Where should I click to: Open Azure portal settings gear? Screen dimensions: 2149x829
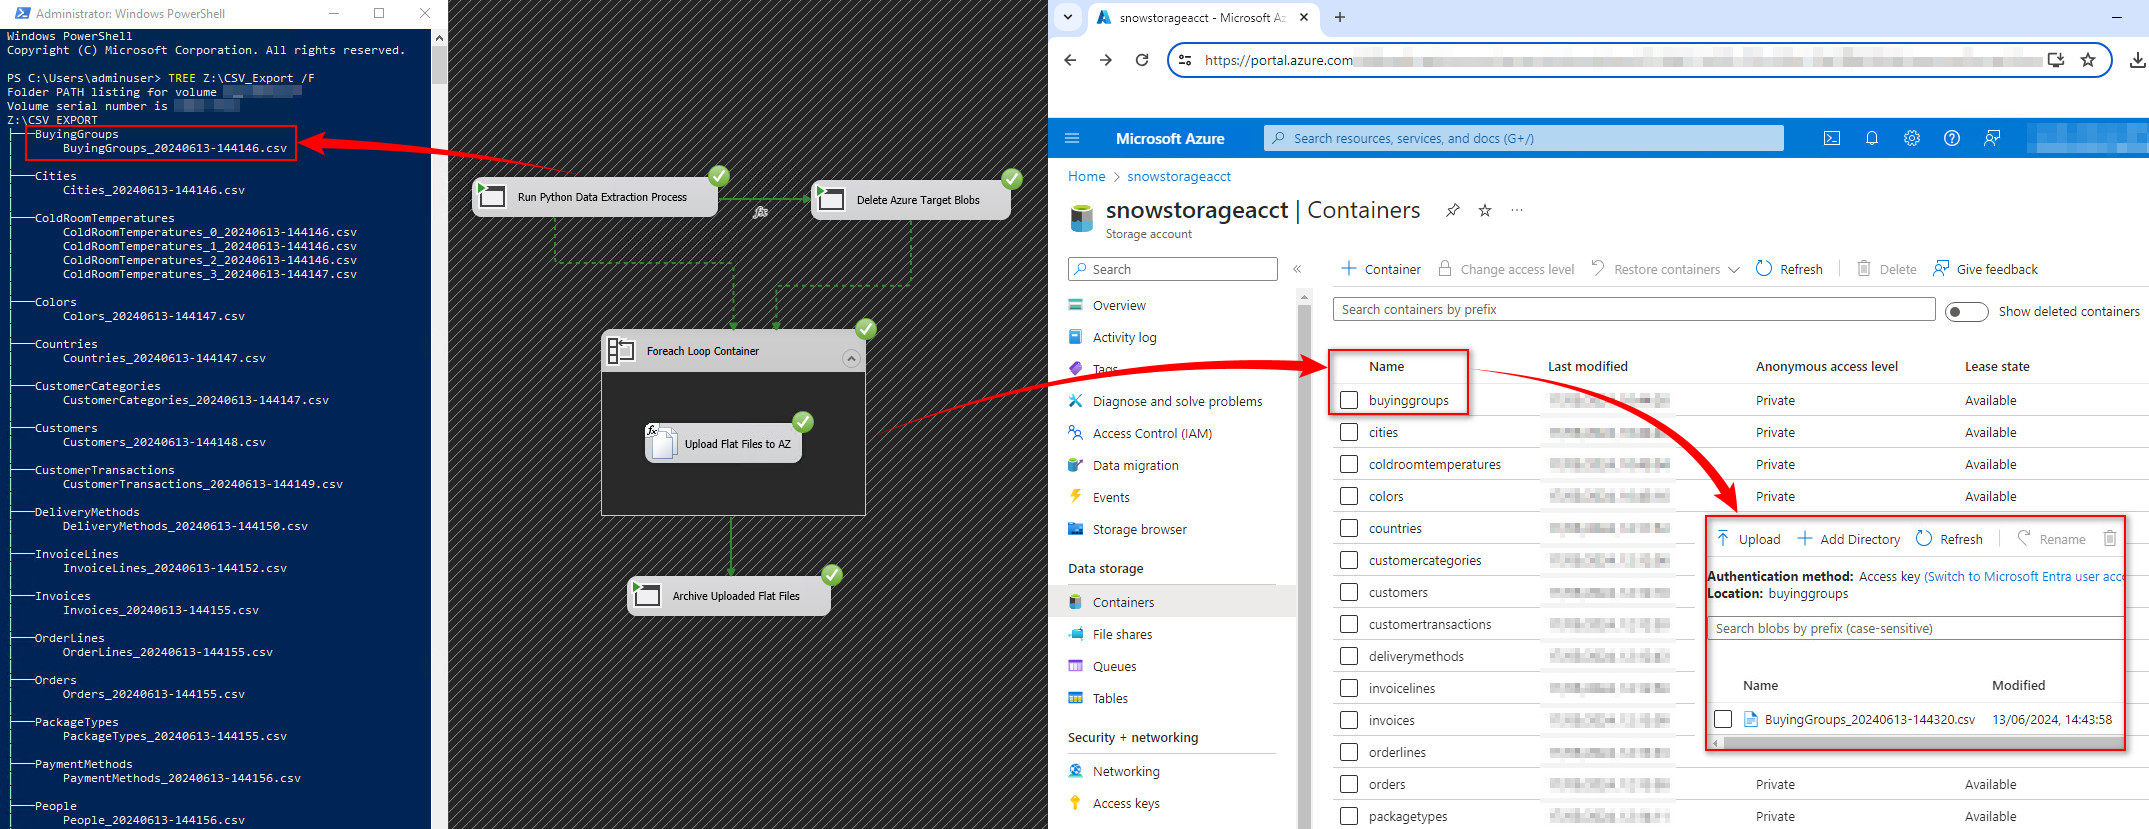coord(1911,138)
